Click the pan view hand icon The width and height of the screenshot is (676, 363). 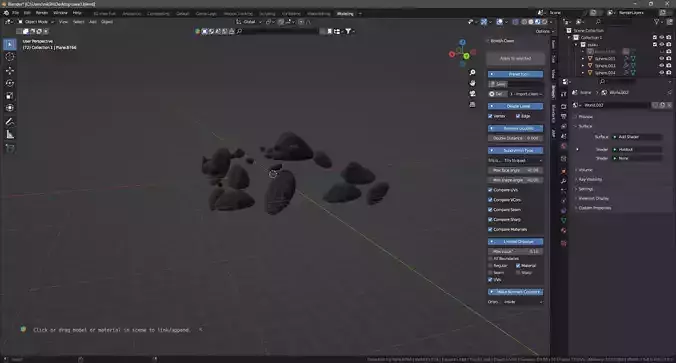473,83
